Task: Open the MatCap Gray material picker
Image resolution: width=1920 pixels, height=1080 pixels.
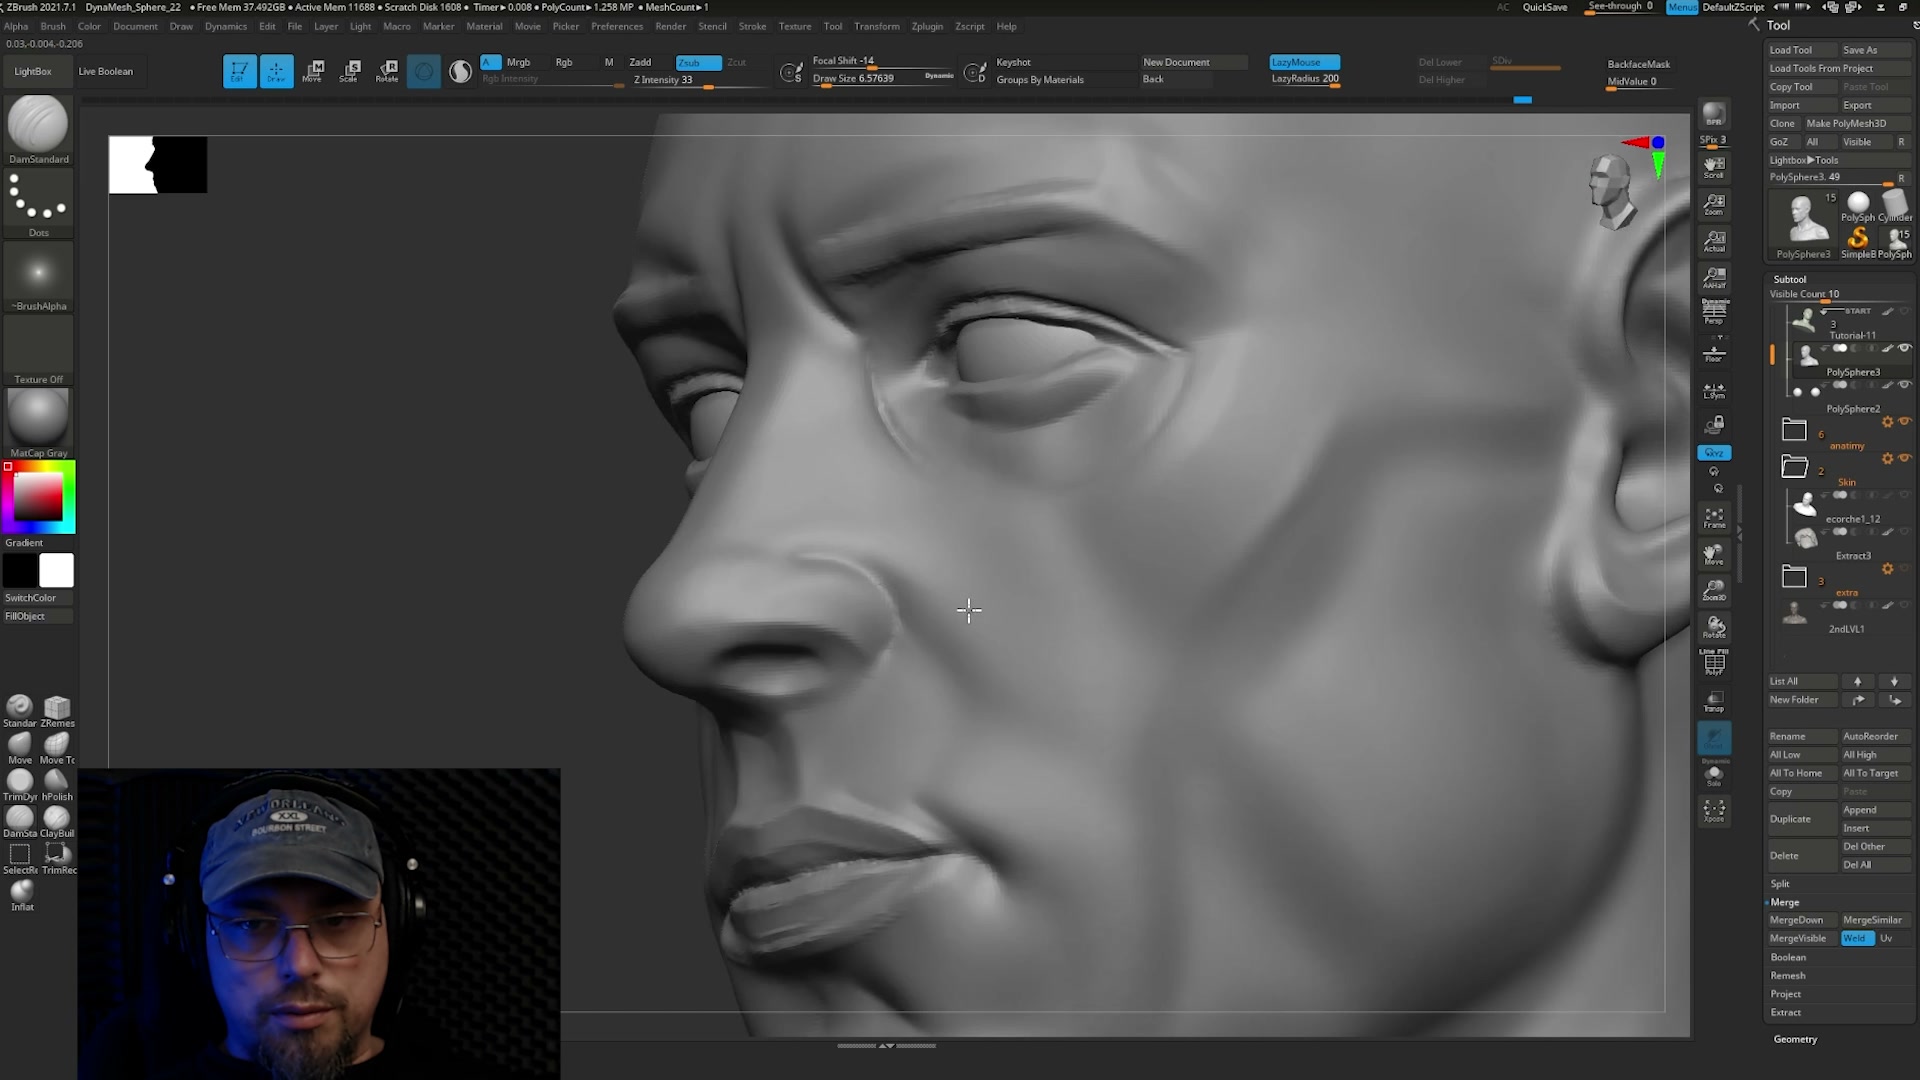Action: click(x=38, y=424)
